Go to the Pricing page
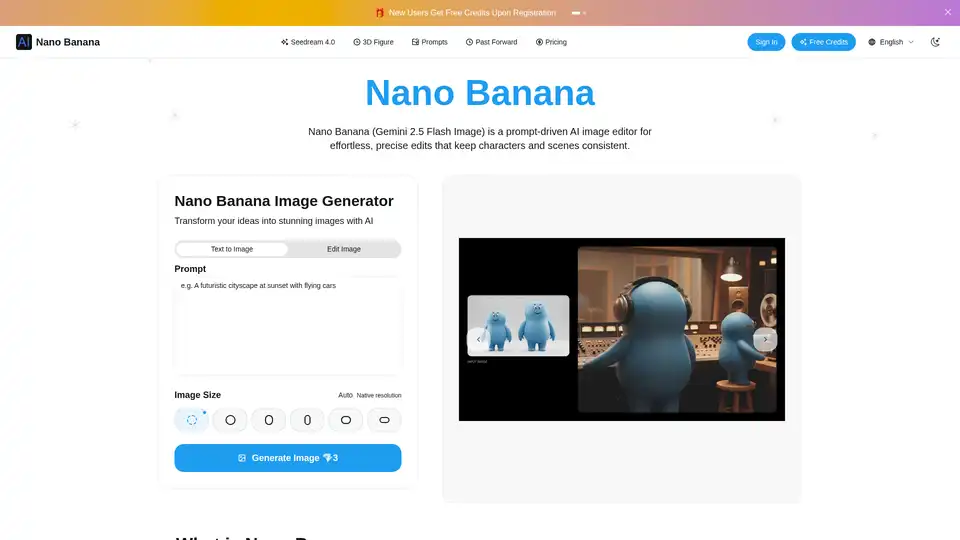Image resolution: width=960 pixels, height=540 pixels. click(551, 42)
